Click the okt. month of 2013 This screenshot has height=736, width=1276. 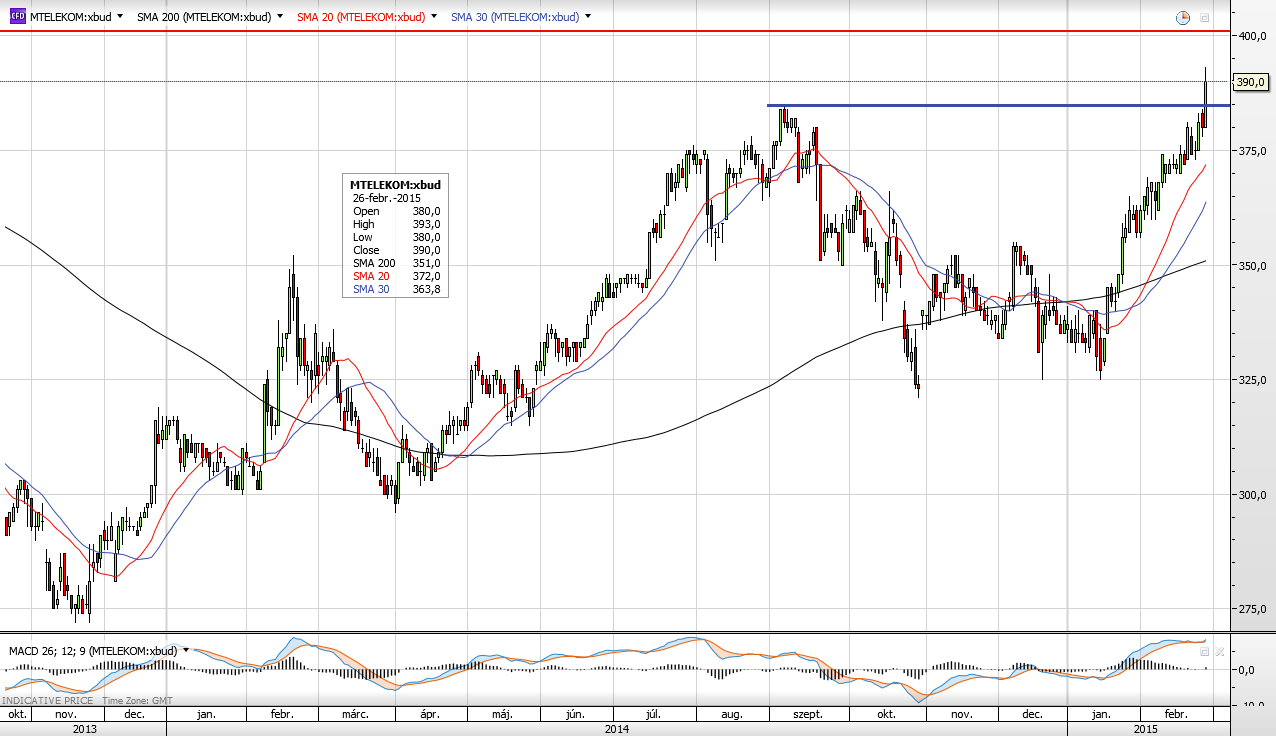point(17,715)
